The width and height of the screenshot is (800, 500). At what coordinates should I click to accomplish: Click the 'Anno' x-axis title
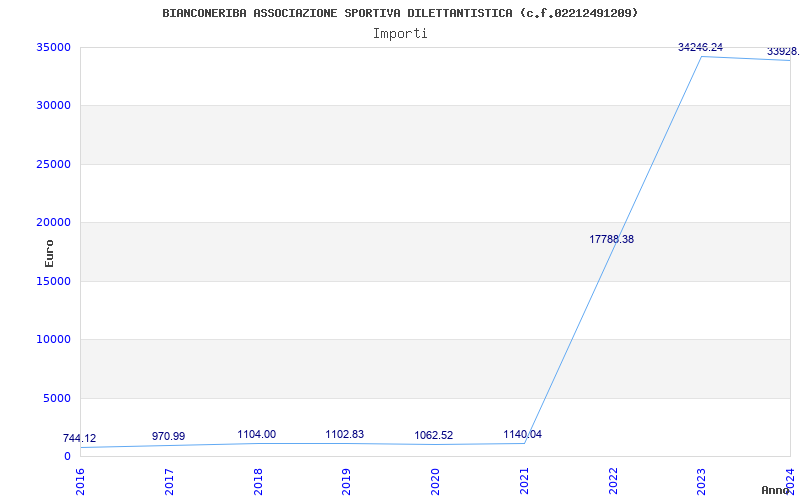click(774, 490)
